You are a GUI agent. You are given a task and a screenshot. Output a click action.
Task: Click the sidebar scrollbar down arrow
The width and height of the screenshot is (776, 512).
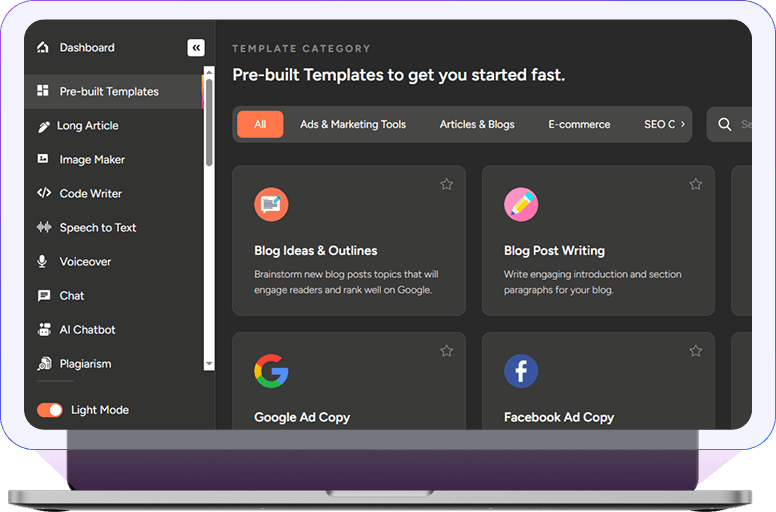pos(209,364)
